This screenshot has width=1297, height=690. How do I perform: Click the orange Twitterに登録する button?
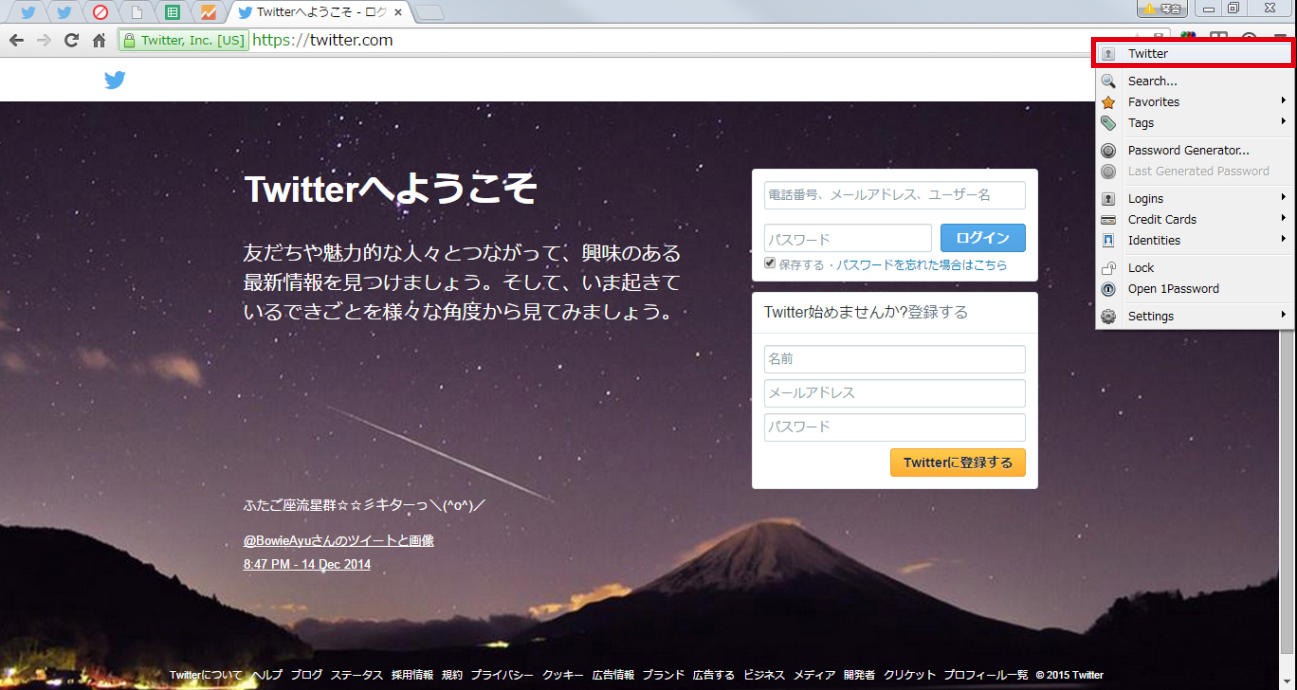pyautogui.click(x=958, y=463)
